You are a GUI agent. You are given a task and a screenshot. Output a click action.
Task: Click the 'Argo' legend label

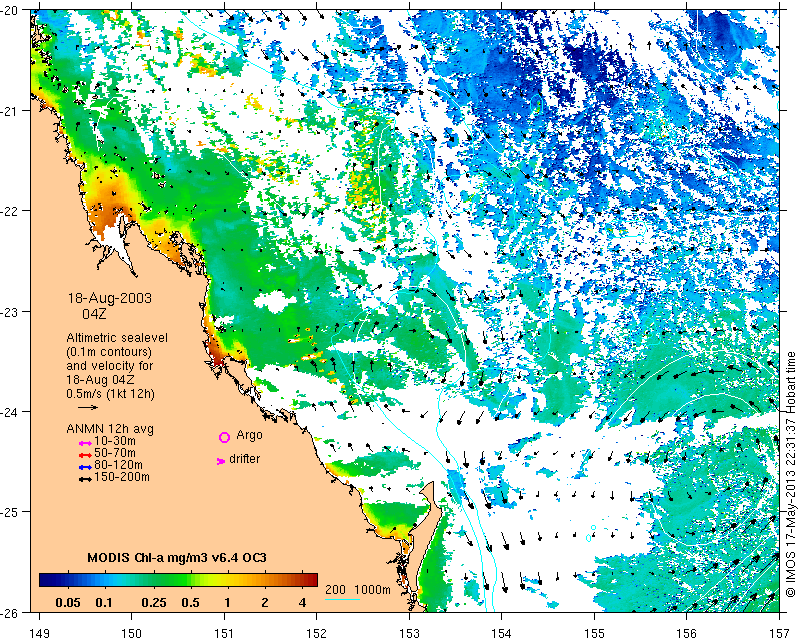click(249, 435)
